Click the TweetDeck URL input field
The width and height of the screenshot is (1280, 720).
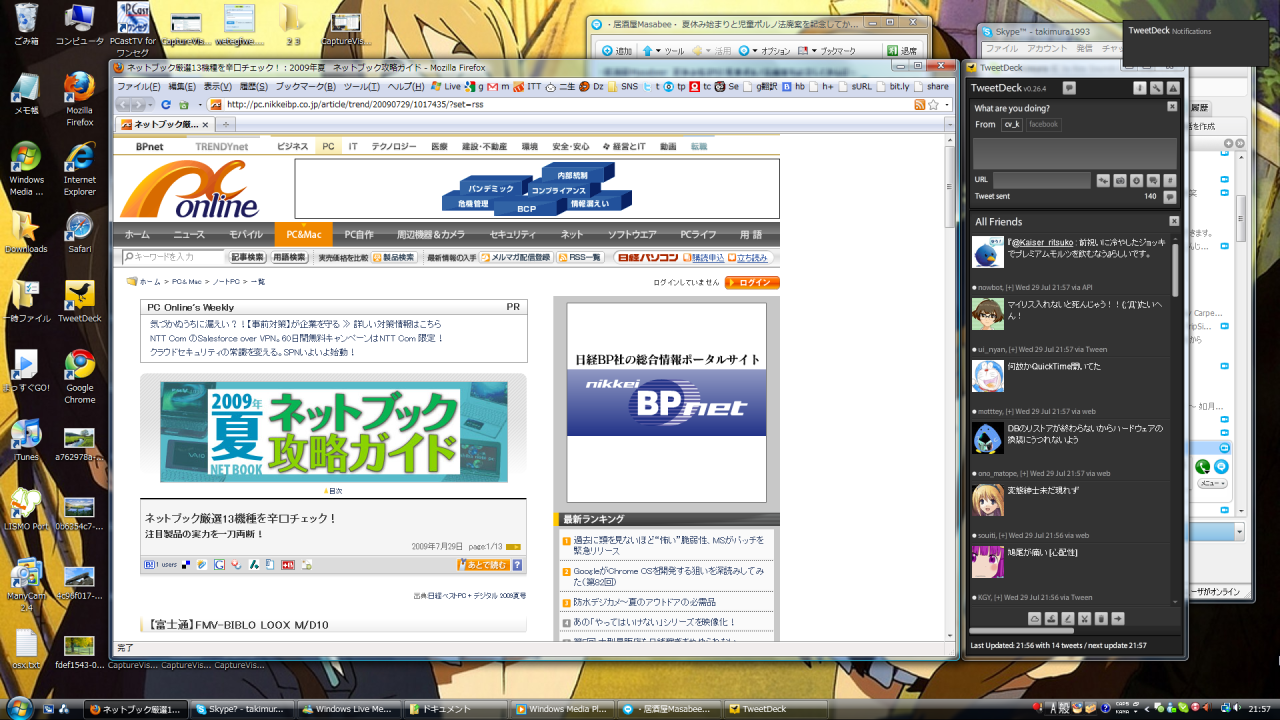tap(1041, 180)
